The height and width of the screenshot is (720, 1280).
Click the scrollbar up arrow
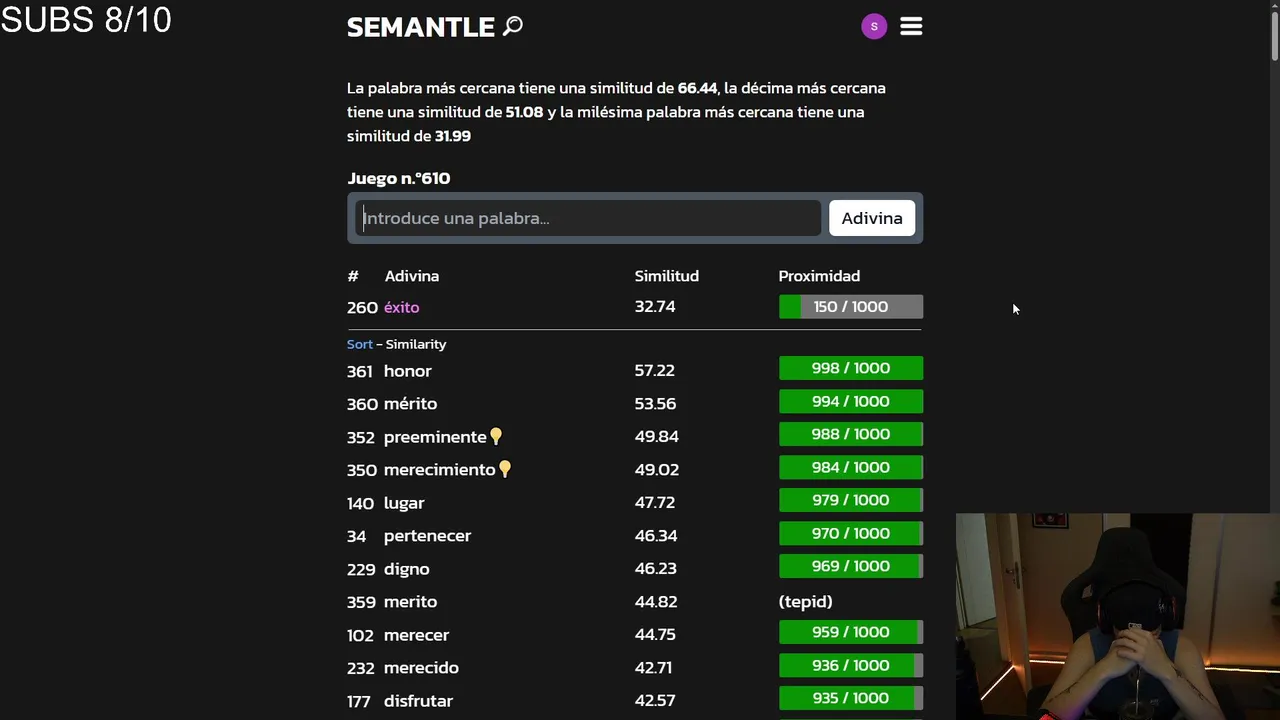[x=1274, y=6]
